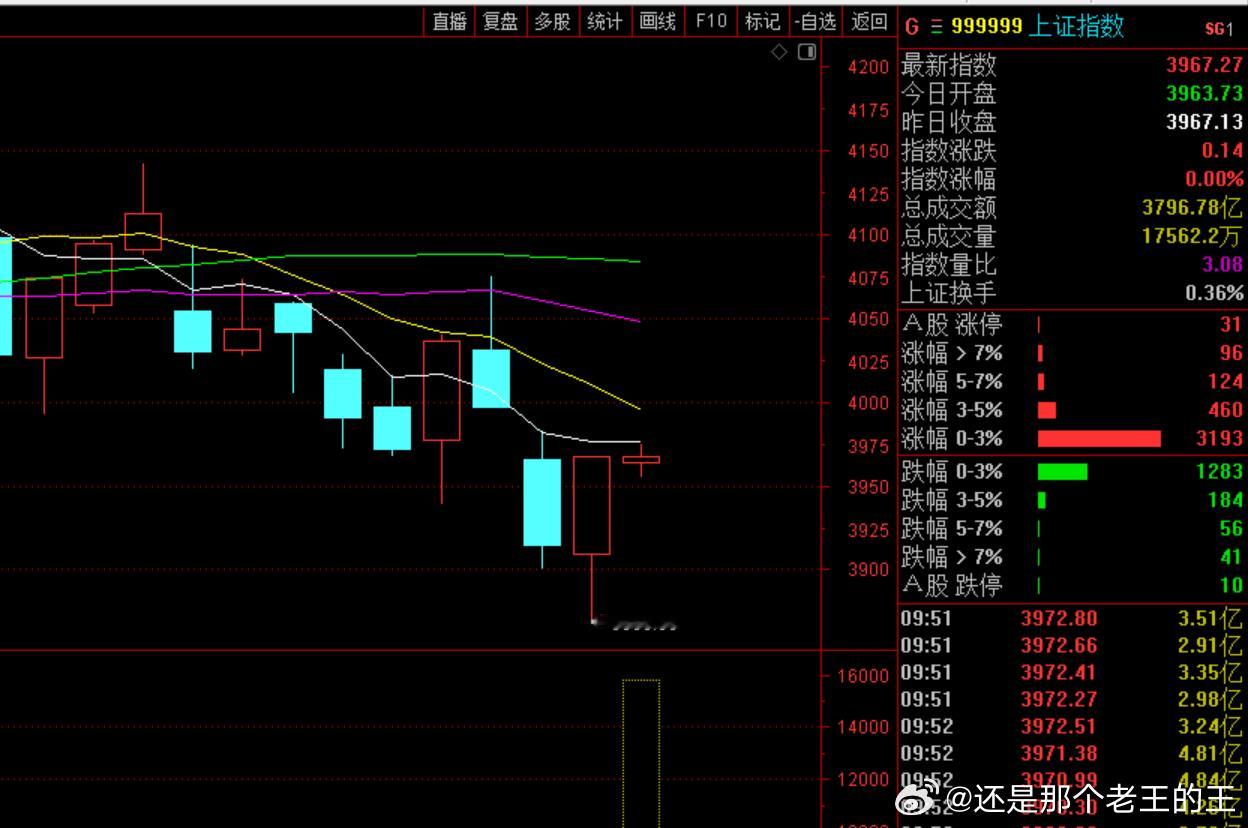Click the volume ratio value 3.08
This screenshot has width=1248, height=828.
tap(1222, 265)
